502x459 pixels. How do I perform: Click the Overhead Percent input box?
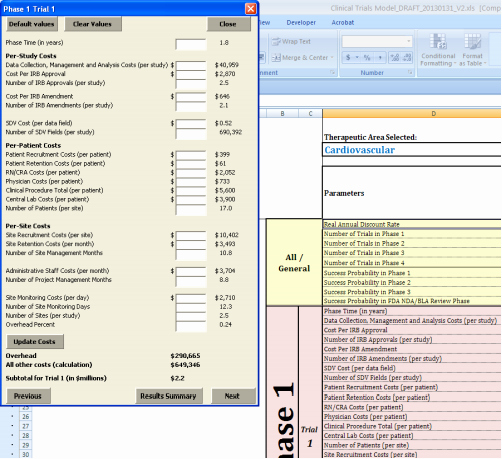point(191,326)
